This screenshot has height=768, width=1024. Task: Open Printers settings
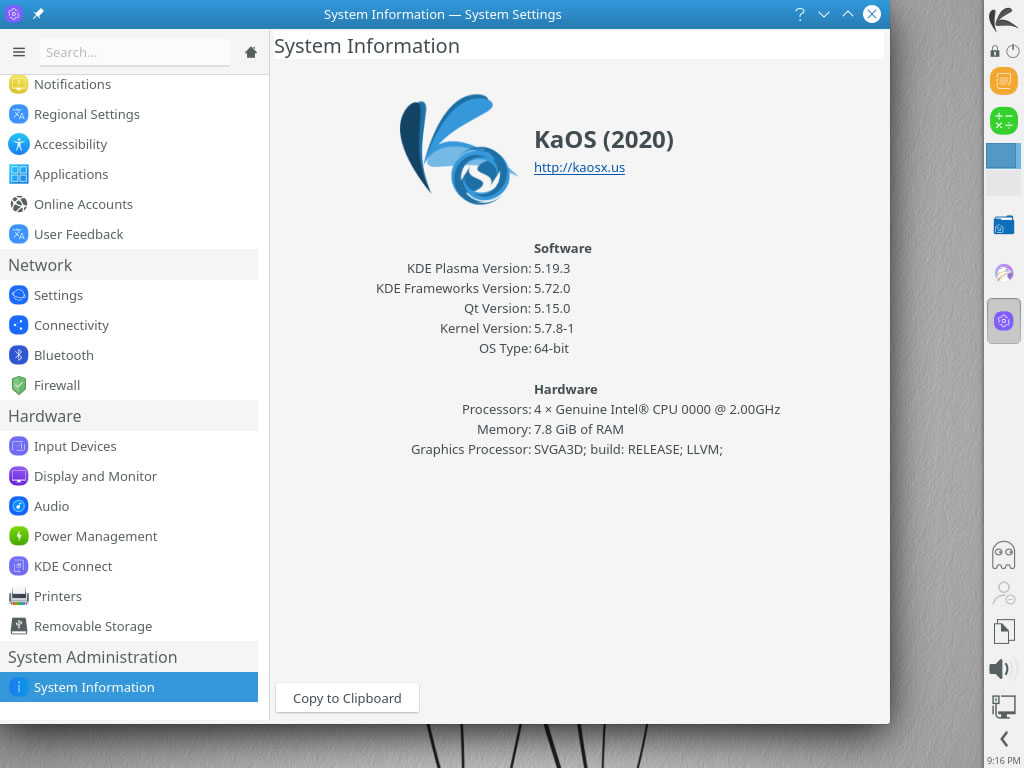click(x=129, y=596)
